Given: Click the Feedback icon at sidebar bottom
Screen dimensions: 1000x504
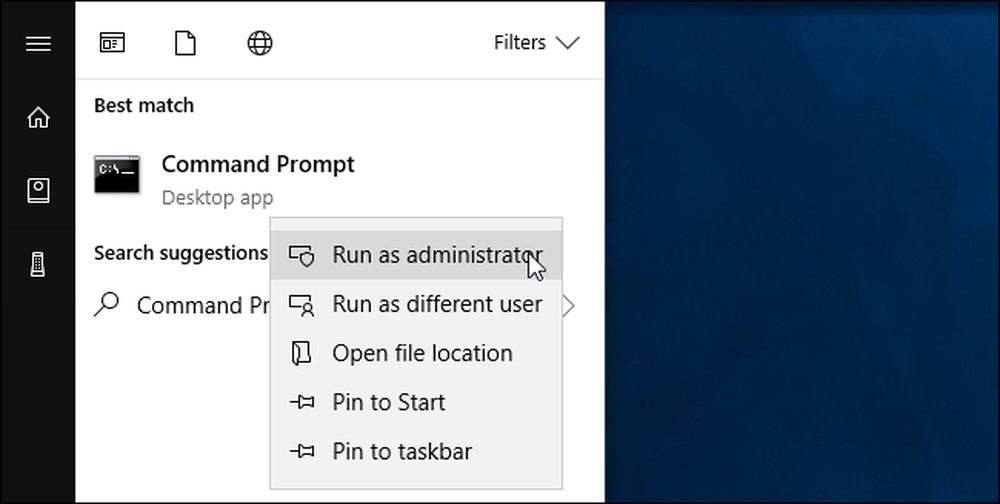Looking at the screenshot, I should [38, 264].
